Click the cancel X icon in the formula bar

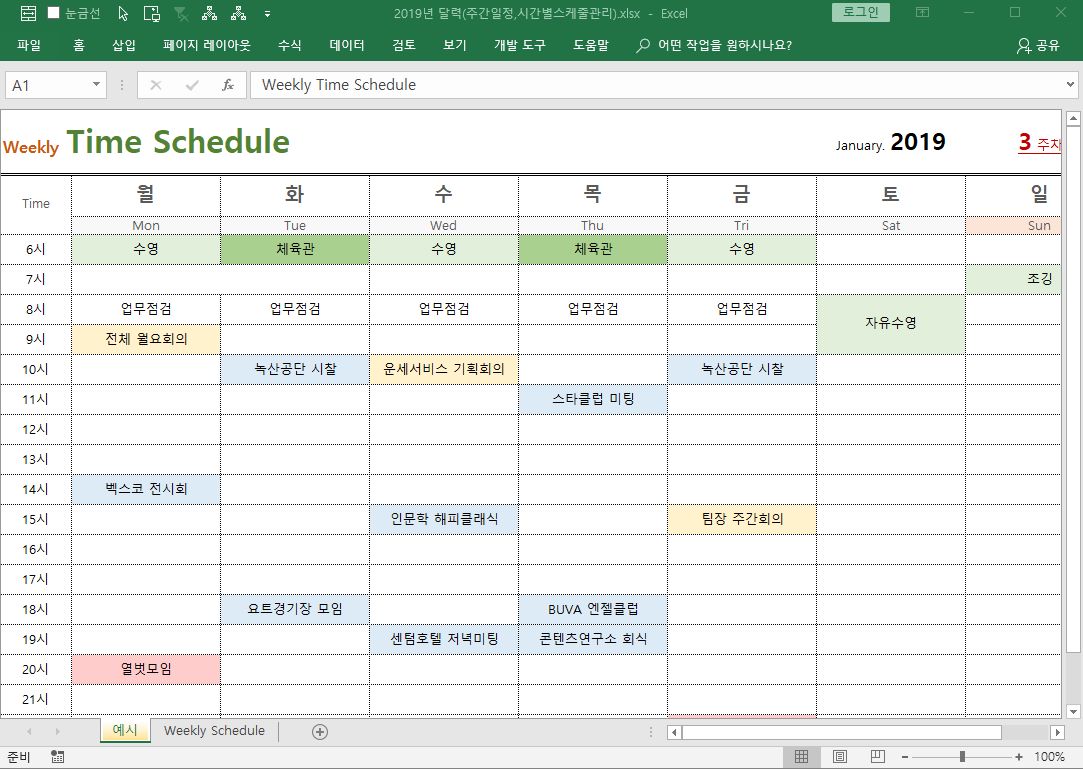(x=155, y=85)
